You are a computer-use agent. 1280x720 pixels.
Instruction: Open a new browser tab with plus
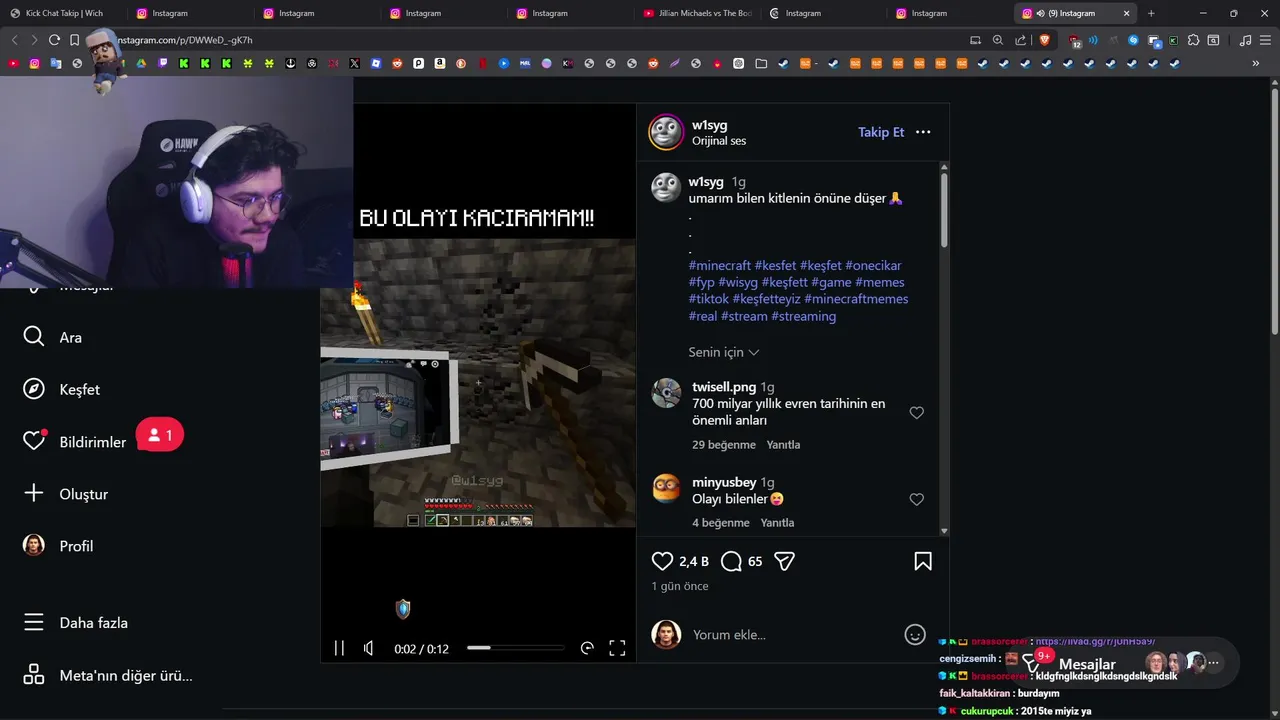click(1151, 13)
